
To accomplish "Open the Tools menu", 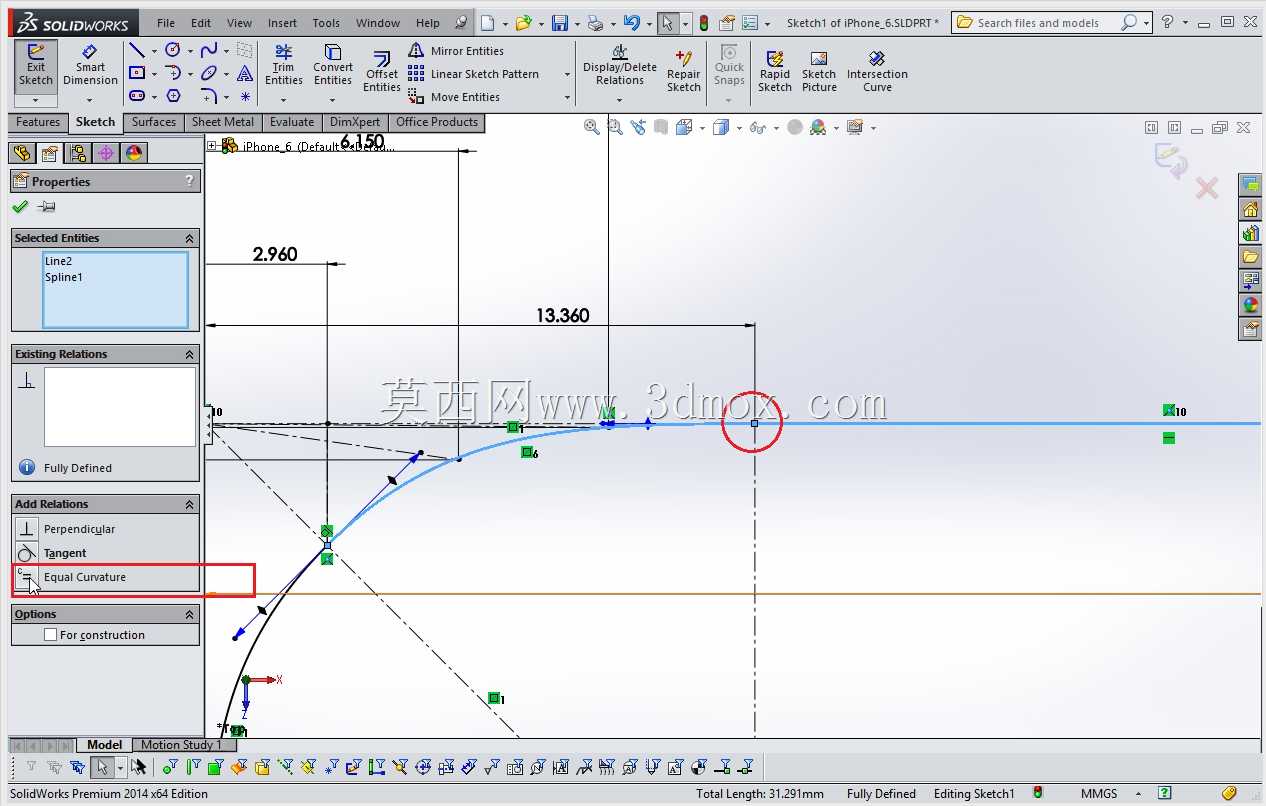I will [326, 23].
